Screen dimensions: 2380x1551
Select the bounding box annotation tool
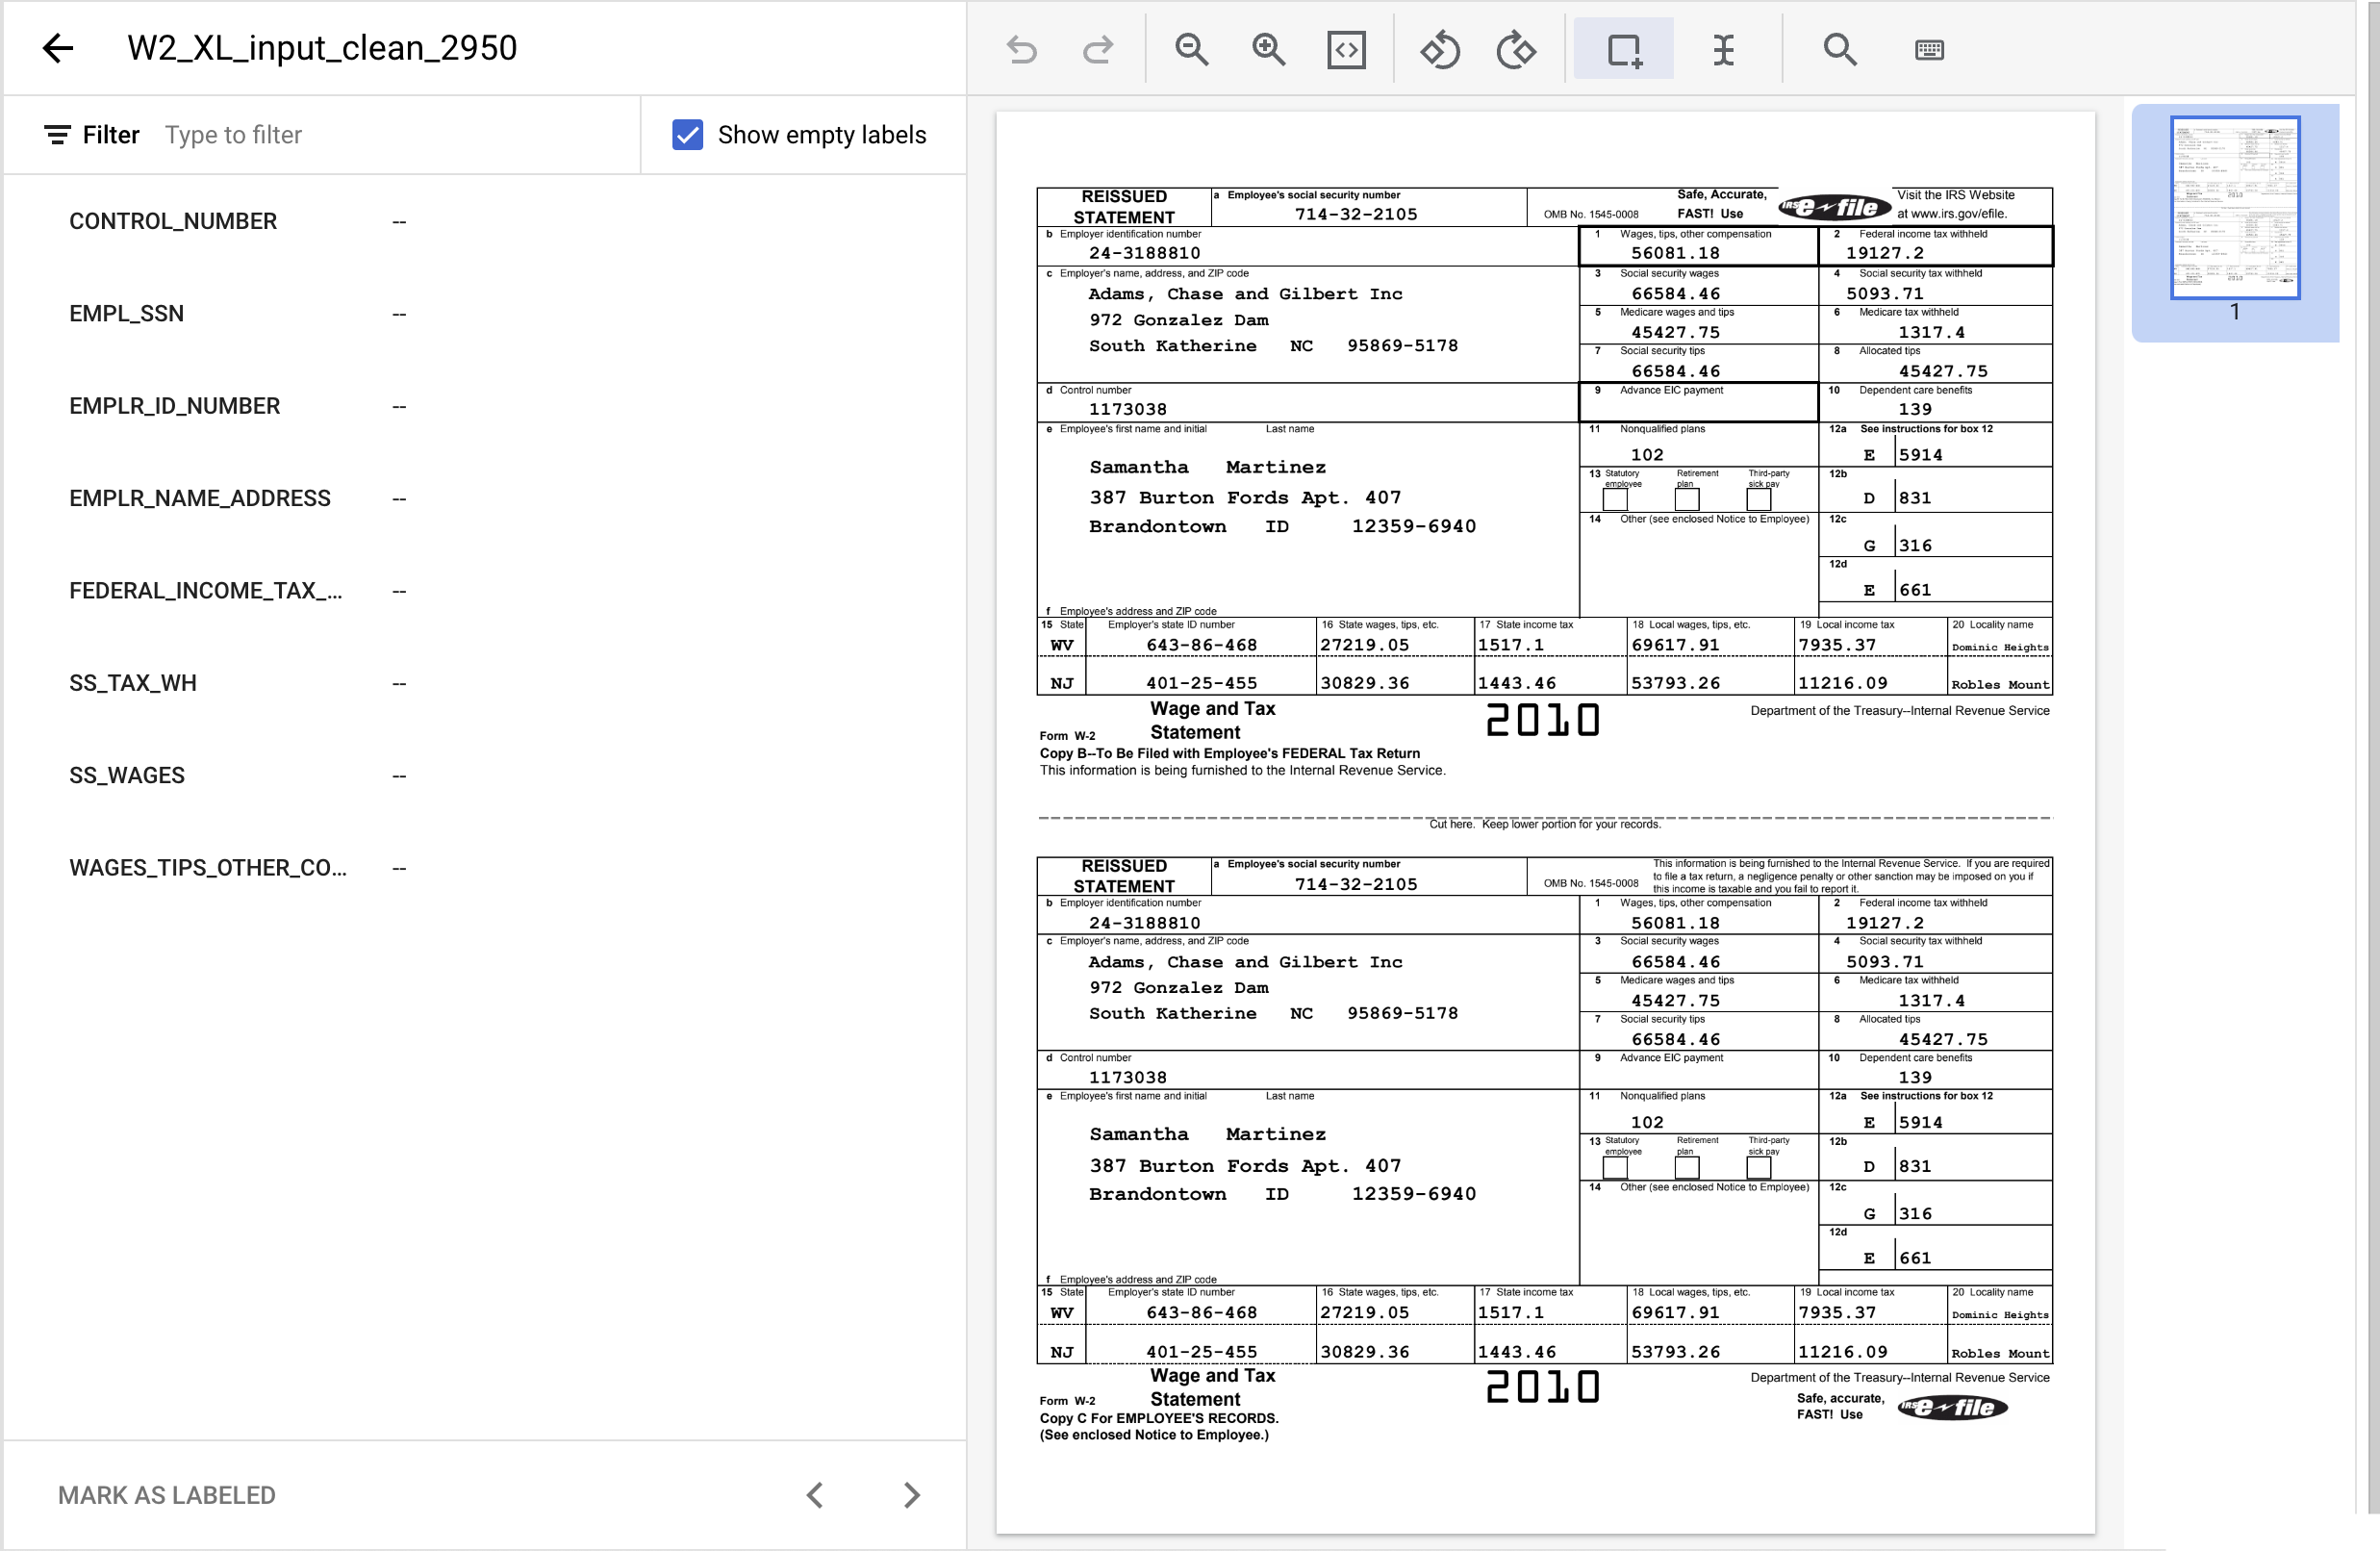pyautogui.click(x=1622, y=48)
